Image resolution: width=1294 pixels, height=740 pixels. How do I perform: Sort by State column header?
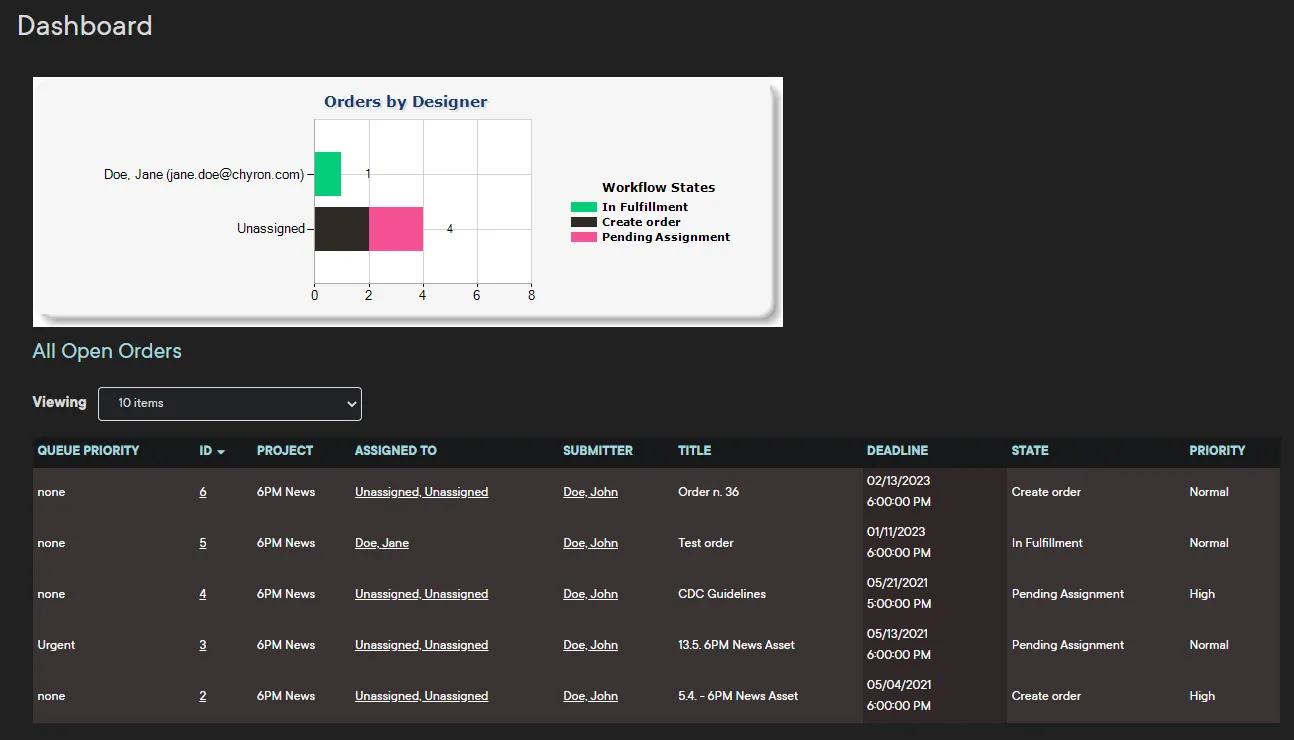point(1030,451)
